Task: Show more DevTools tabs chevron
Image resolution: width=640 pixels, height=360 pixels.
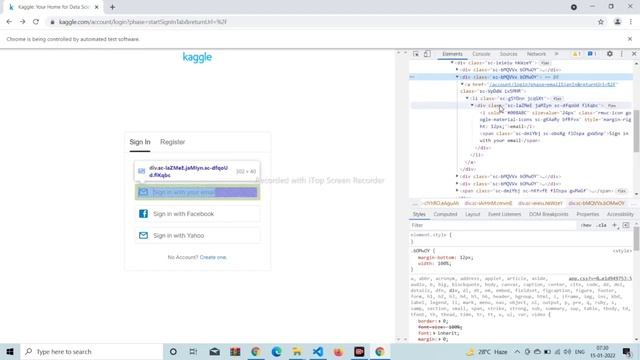Action: click(x=556, y=54)
